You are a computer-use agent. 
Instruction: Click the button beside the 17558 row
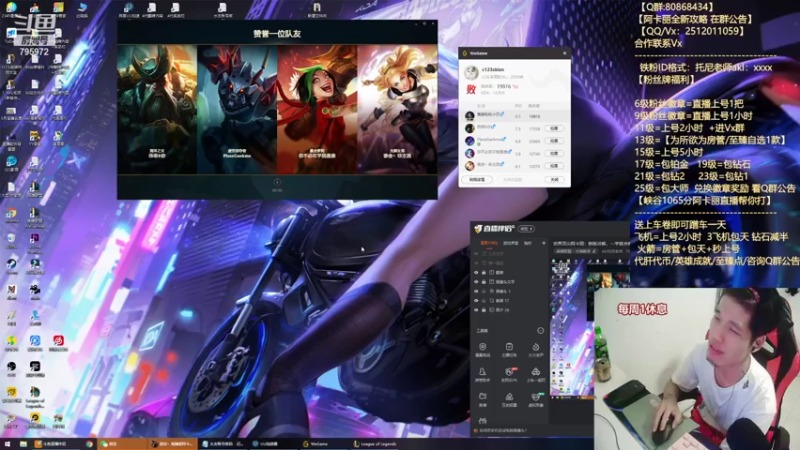(554, 129)
